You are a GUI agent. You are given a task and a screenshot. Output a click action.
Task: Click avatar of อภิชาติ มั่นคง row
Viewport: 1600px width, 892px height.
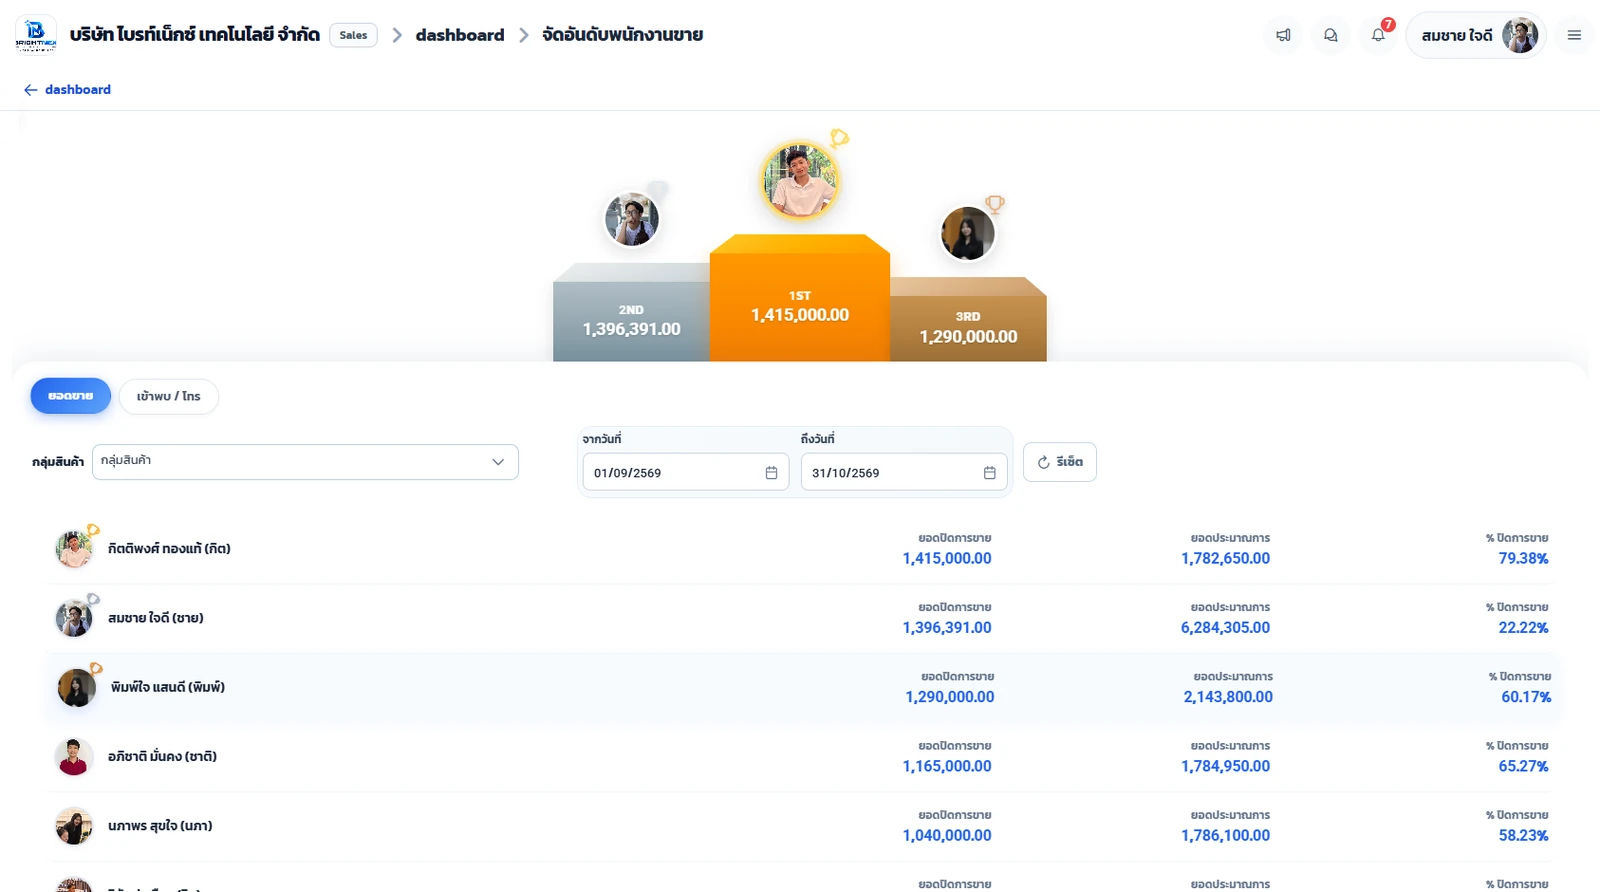pyautogui.click(x=74, y=757)
